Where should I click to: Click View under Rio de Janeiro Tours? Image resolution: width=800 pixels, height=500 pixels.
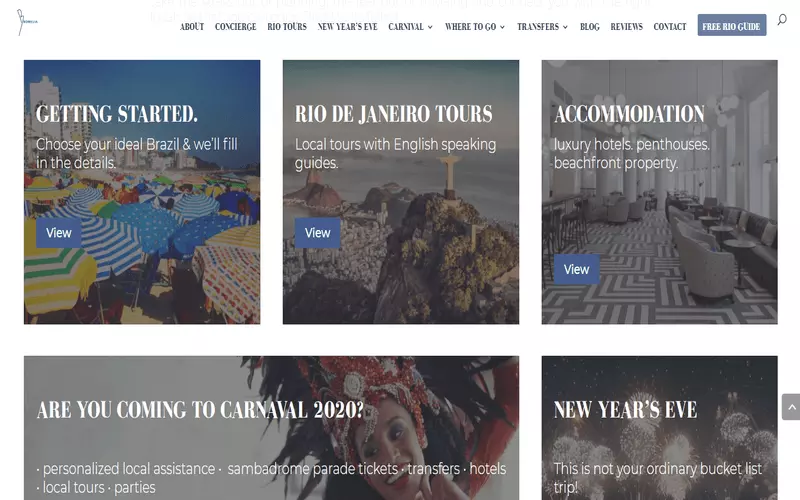[x=318, y=233]
